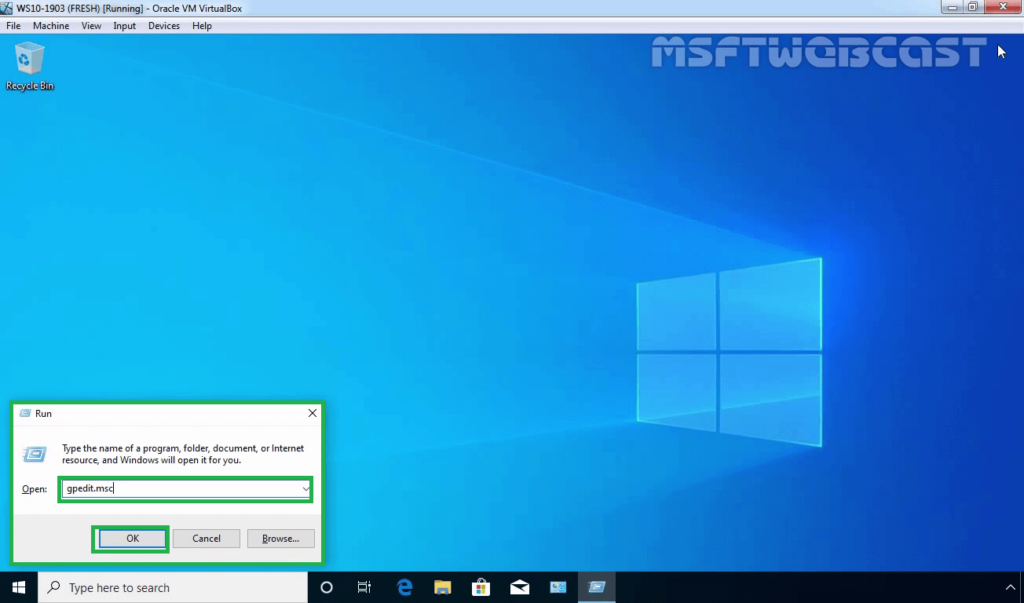Open Microsoft Store from taskbar
Image resolution: width=1024 pixels, height=603 pixels.
pyautogui.click(x=481, y=587)
